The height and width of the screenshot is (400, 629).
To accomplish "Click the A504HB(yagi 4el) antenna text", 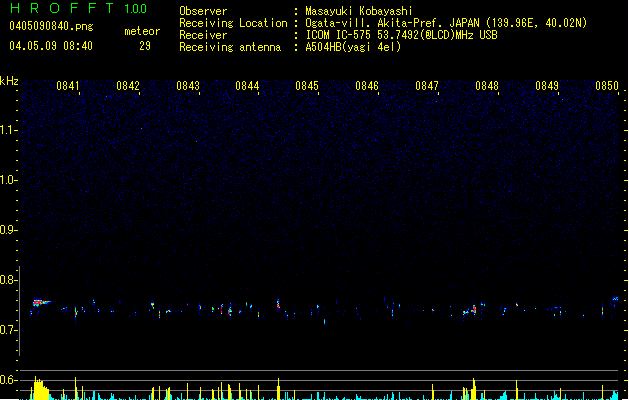I will (353, 47).
